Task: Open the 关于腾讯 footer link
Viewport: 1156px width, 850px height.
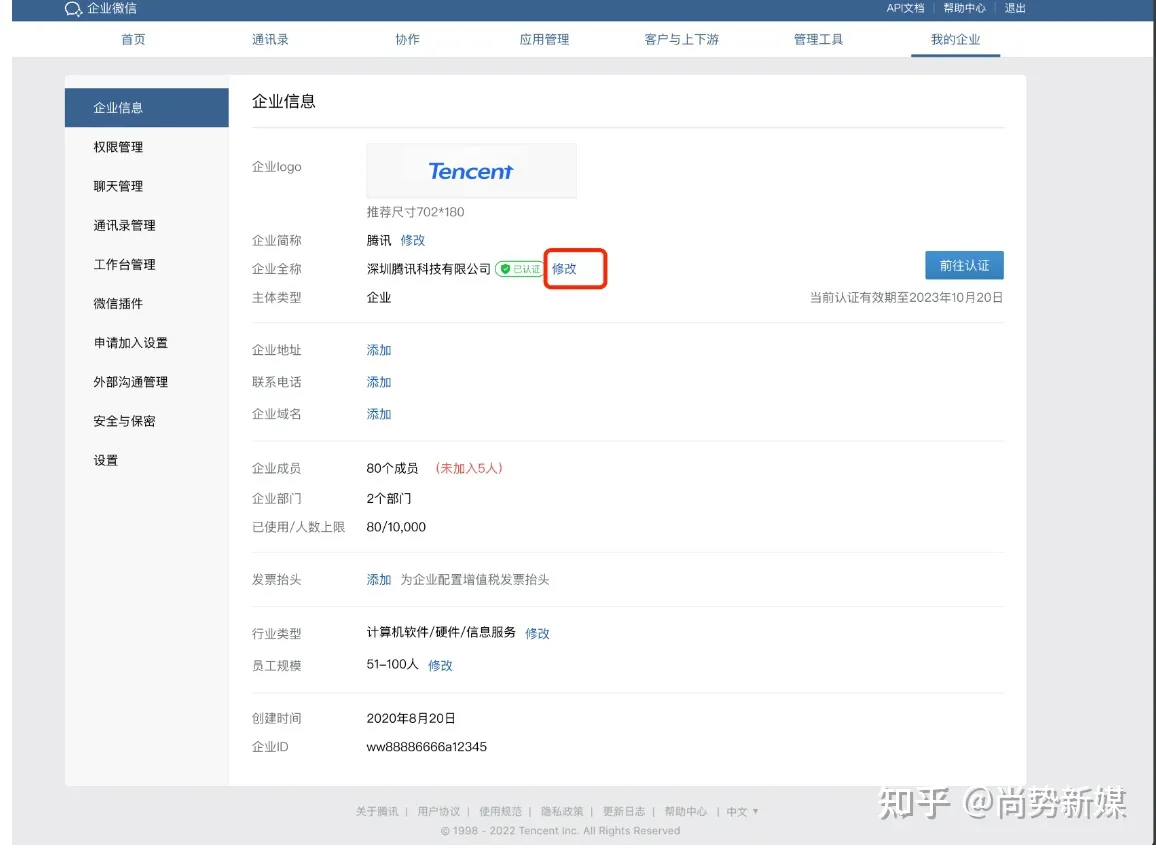Action: 377,811
